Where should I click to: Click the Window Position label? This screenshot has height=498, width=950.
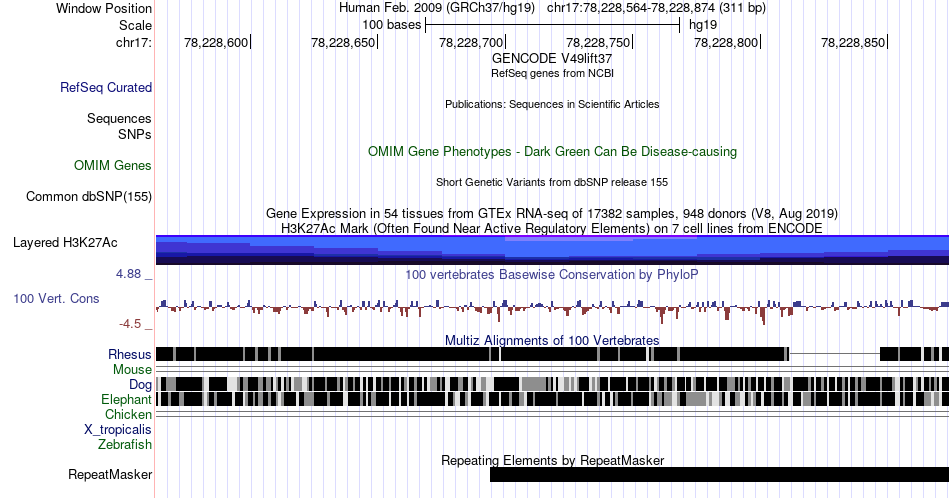tap(104, 8)
